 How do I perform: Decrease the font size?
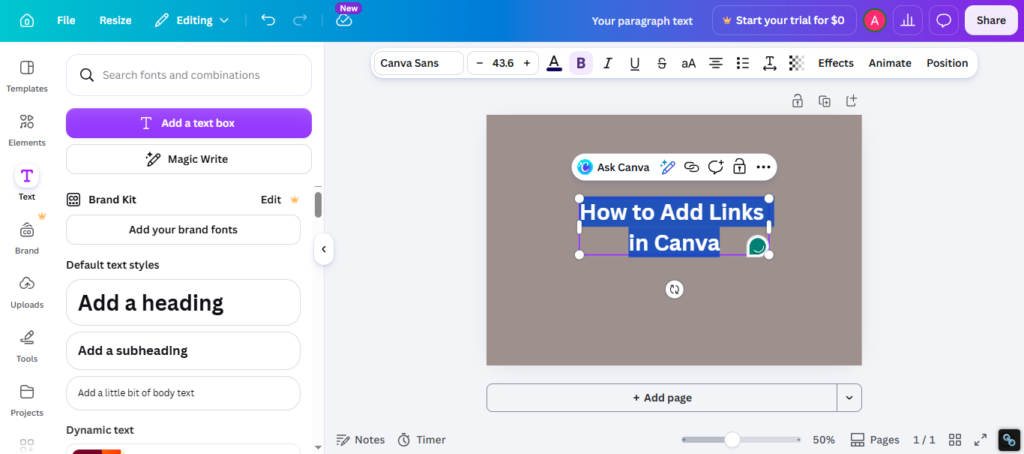pyautogui.click(x=480, y=63)
